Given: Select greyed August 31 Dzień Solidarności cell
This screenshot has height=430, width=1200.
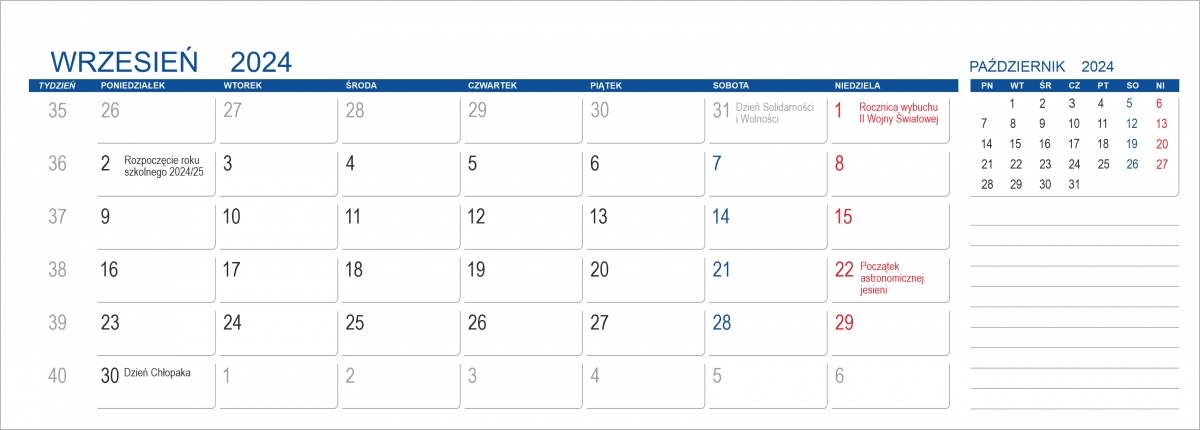Looking at the screenshot, I should 767,119.
